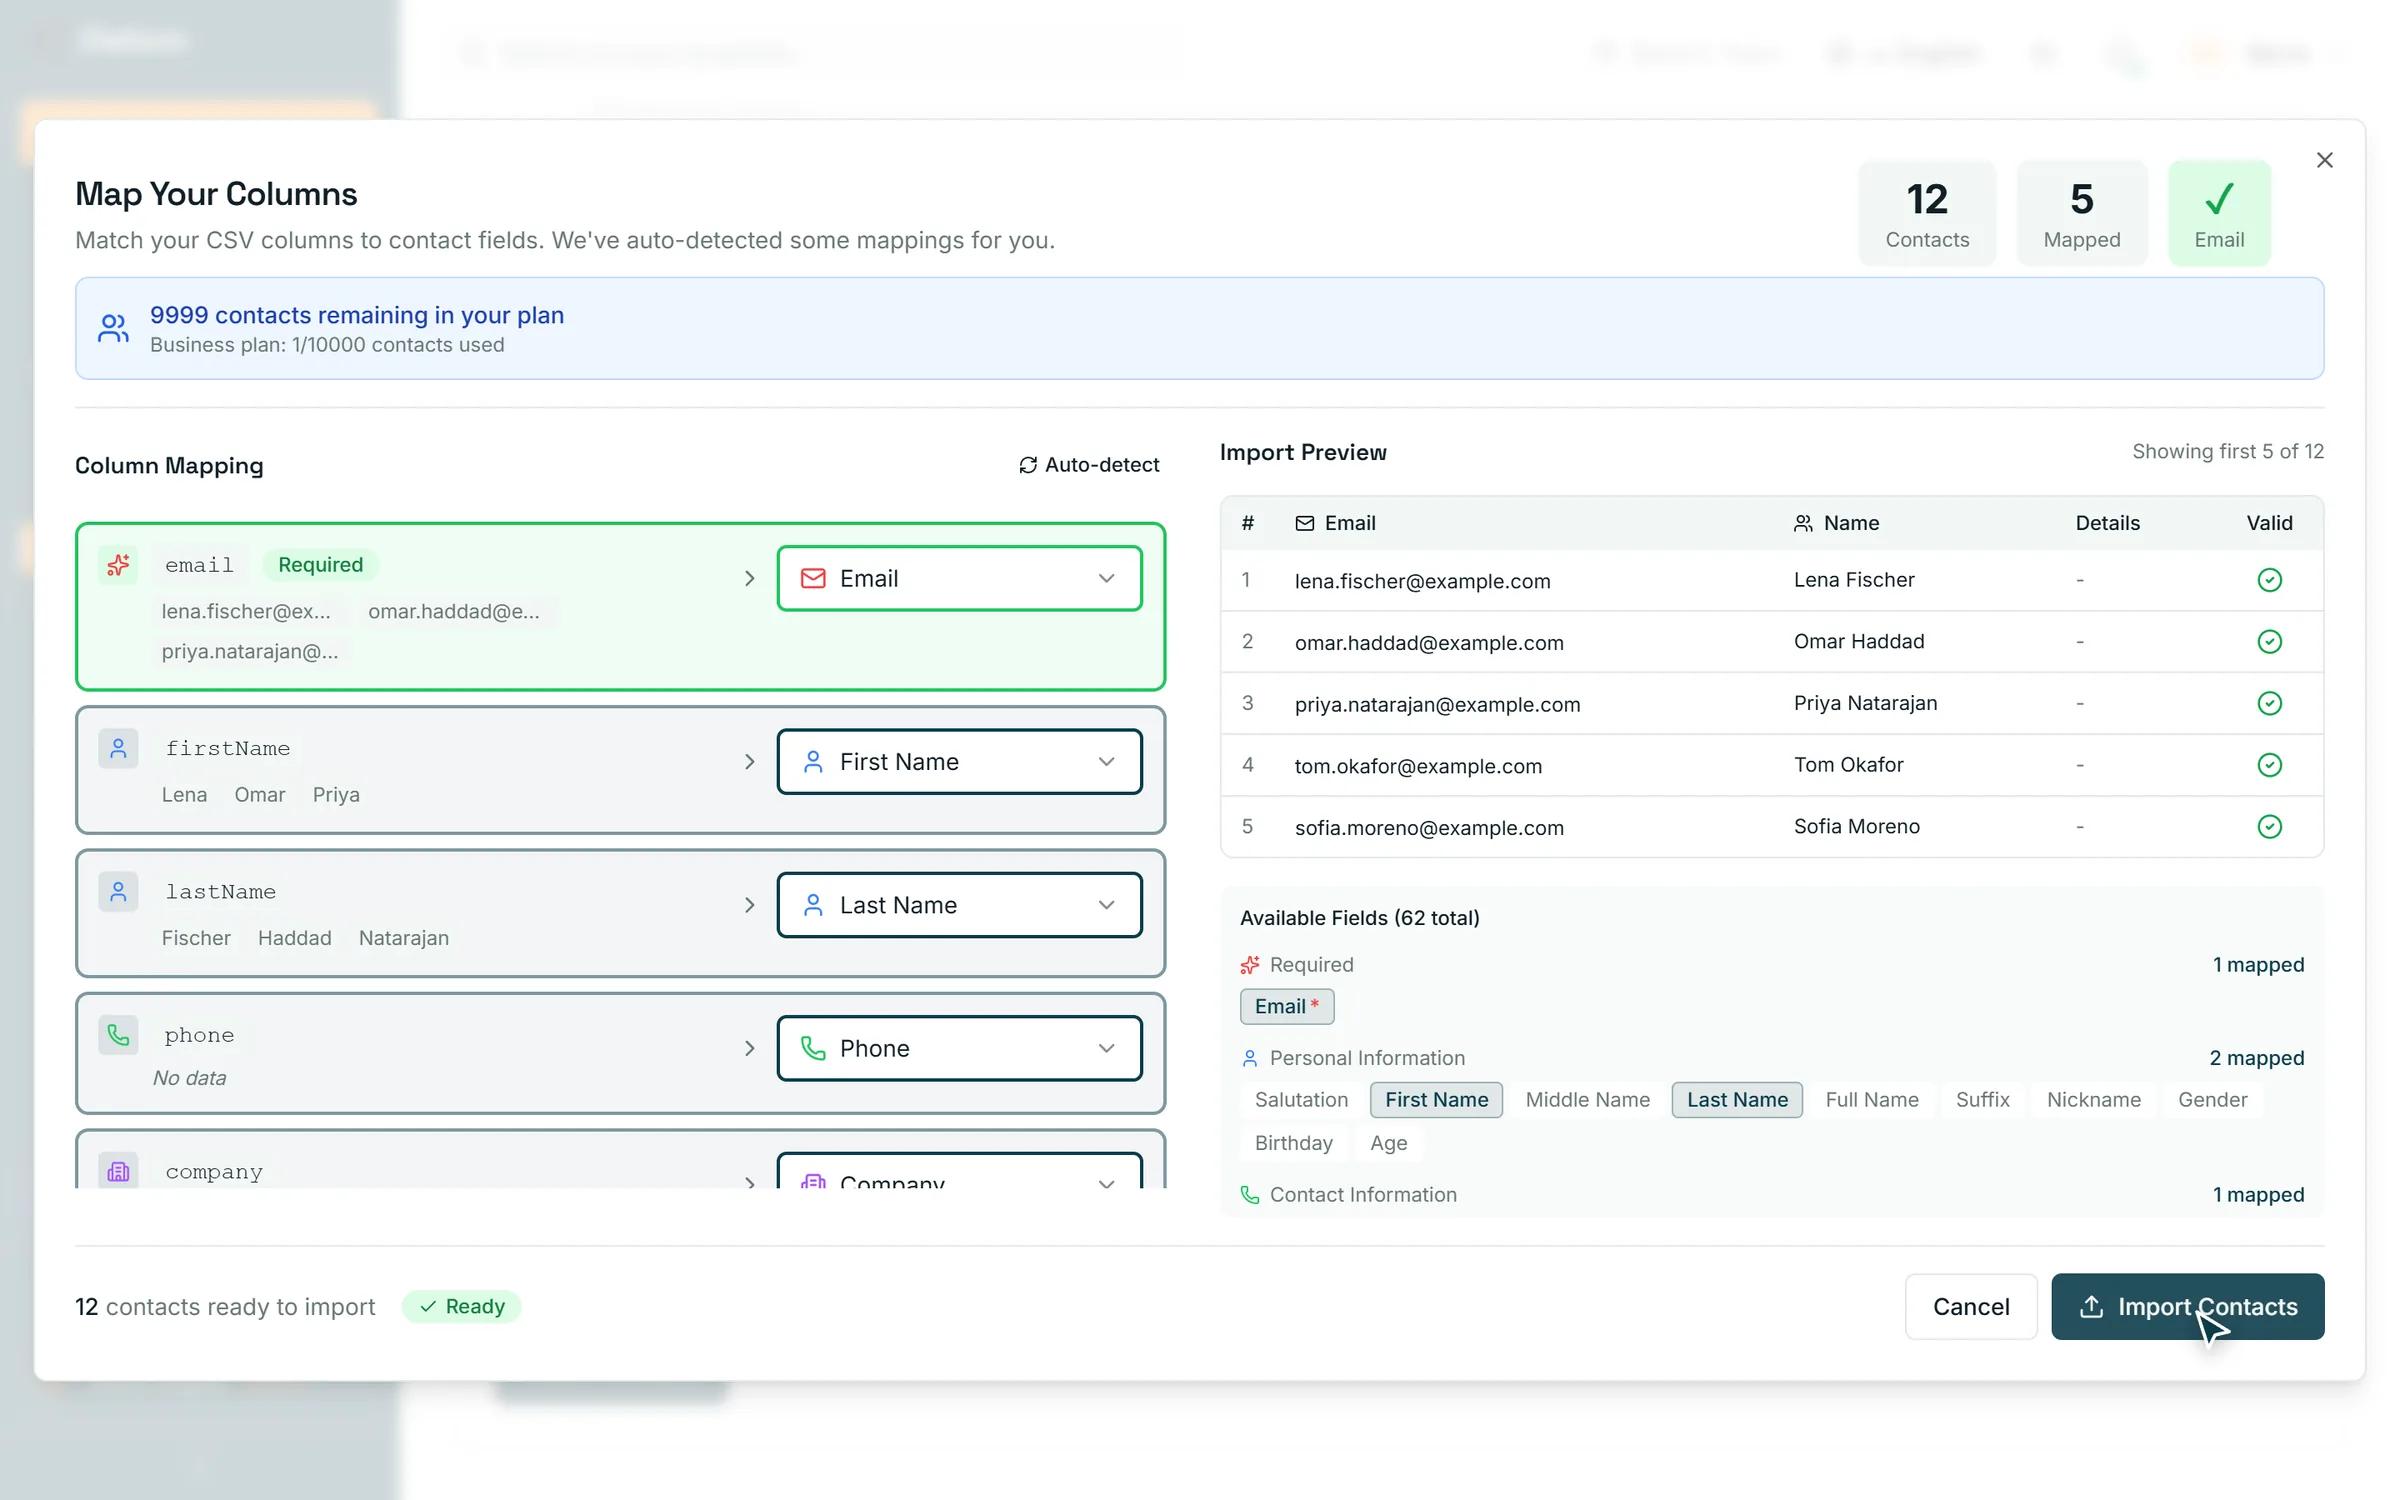
Task: Click valid check icon for Tom Okafor row
Action: tap(2269, 765)
